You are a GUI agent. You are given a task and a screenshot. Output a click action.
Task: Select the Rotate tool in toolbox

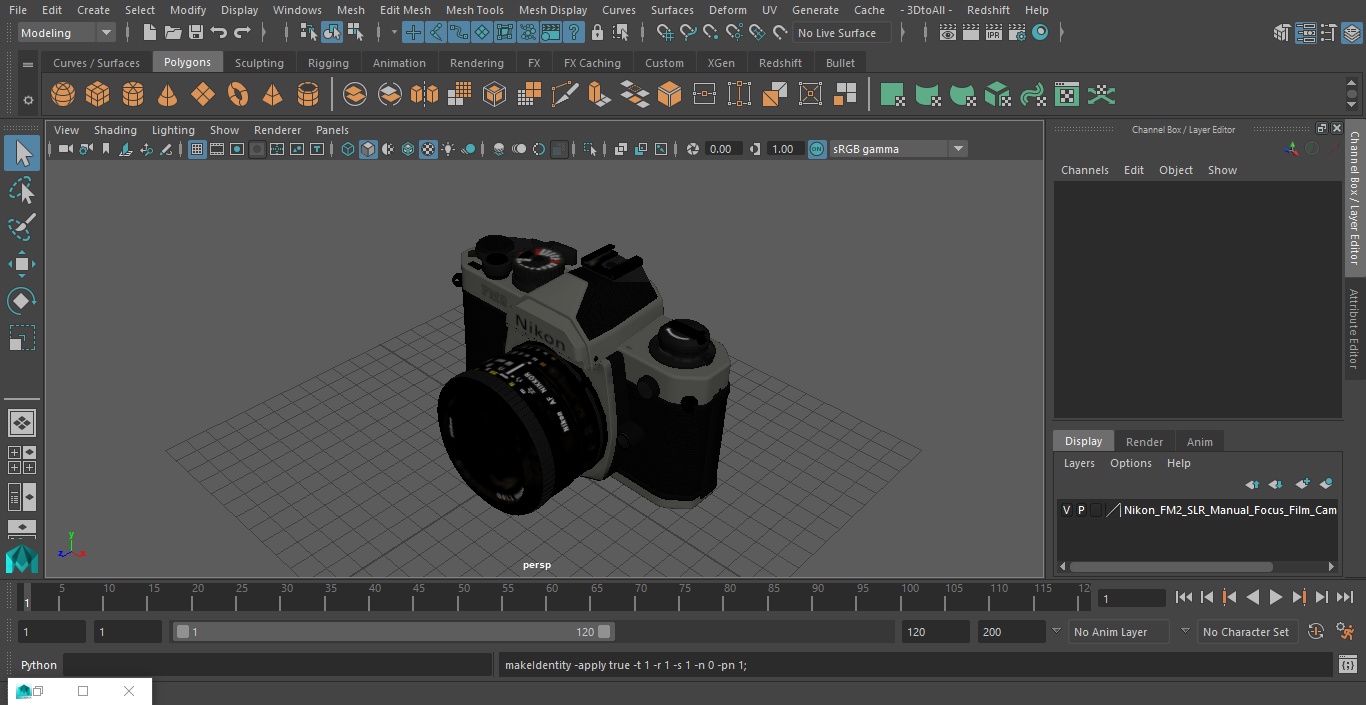22,301
